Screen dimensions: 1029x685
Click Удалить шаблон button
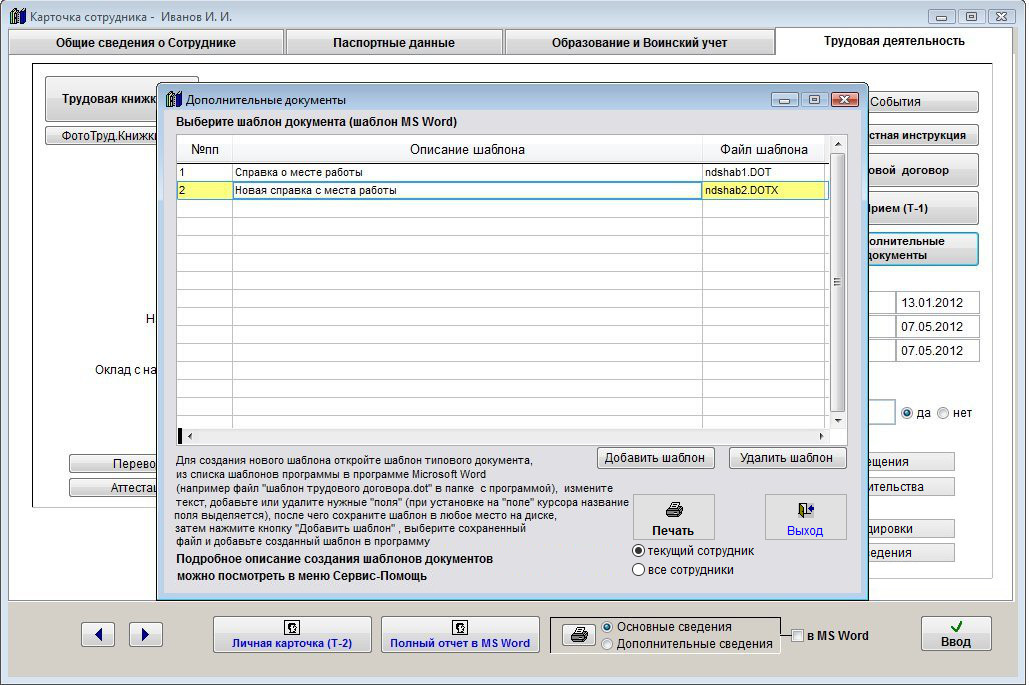[787, 458]
